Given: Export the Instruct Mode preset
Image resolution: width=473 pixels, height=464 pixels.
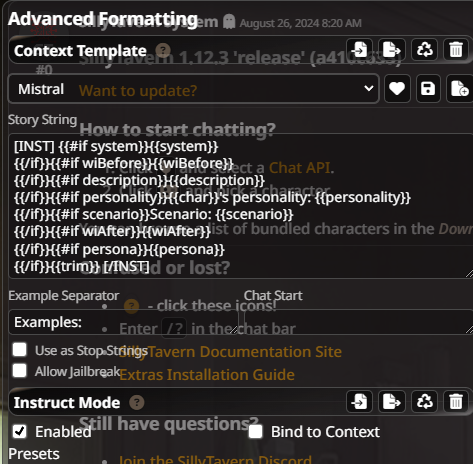Looking at the screenshot, I should (392, 401).
